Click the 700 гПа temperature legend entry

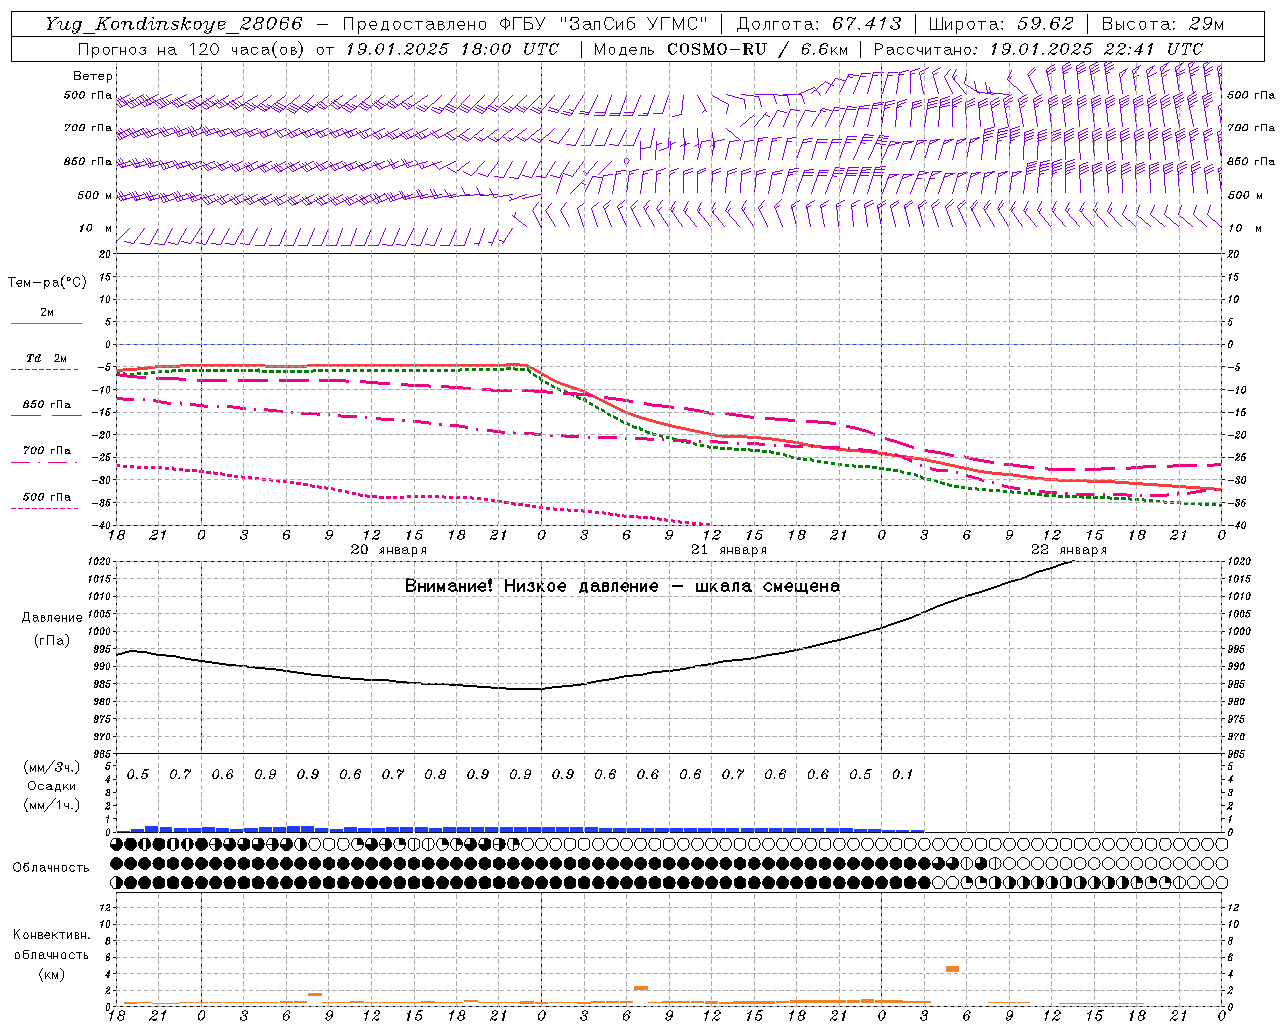coord(46,452)
